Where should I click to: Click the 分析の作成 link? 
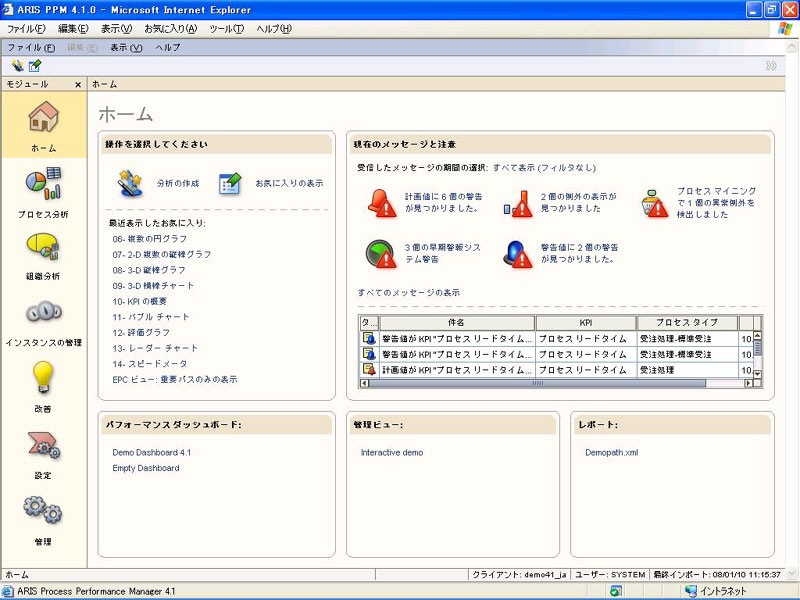click(x=178, y=183)
